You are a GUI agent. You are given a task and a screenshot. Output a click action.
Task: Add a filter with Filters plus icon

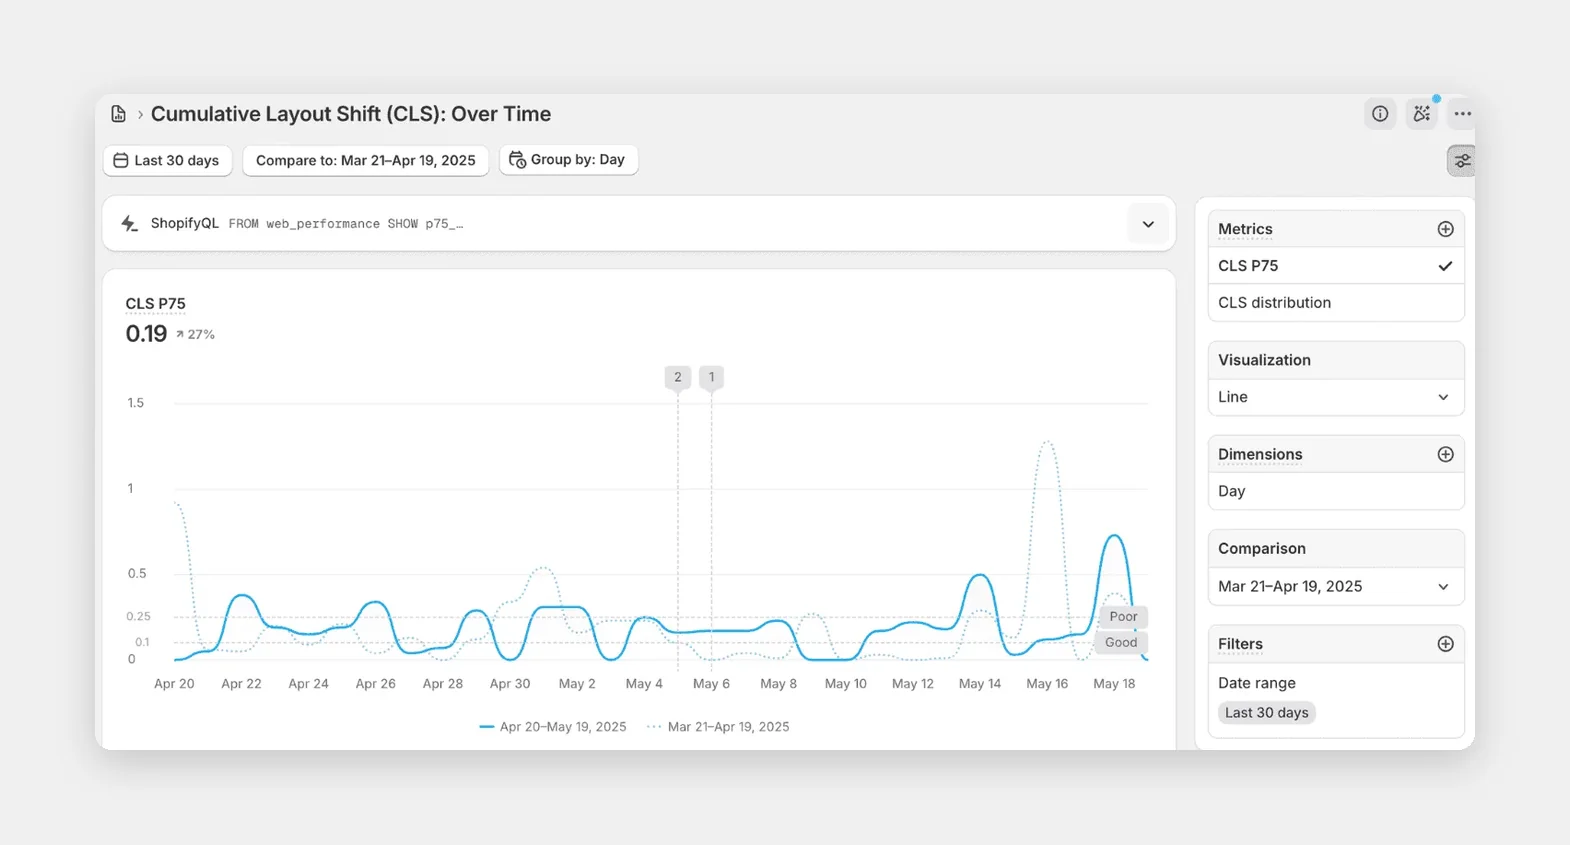pos(1445,644)
